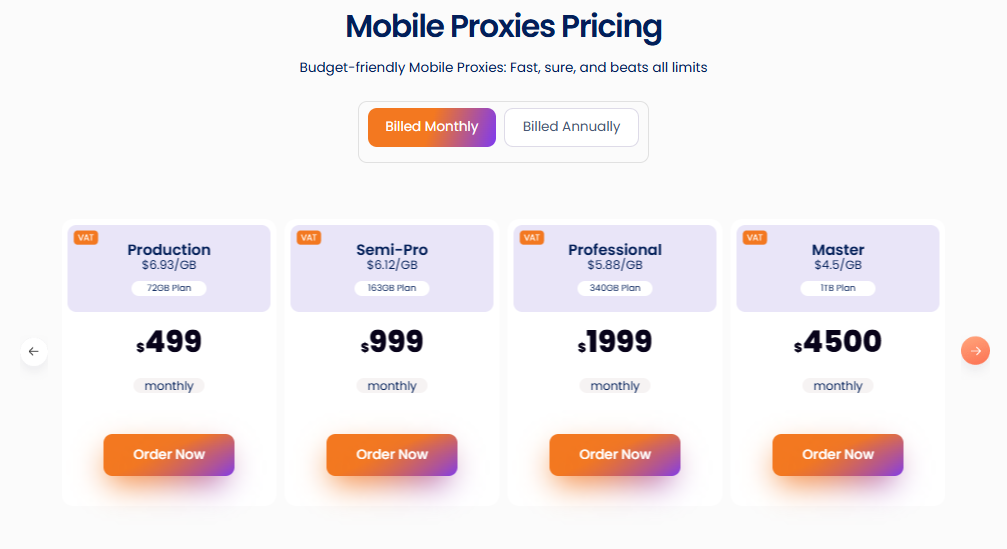The height and width of the screenshot is (549, 1007).
Task: Click monthly label under $999 price
Action: click(x=392, y=386)
